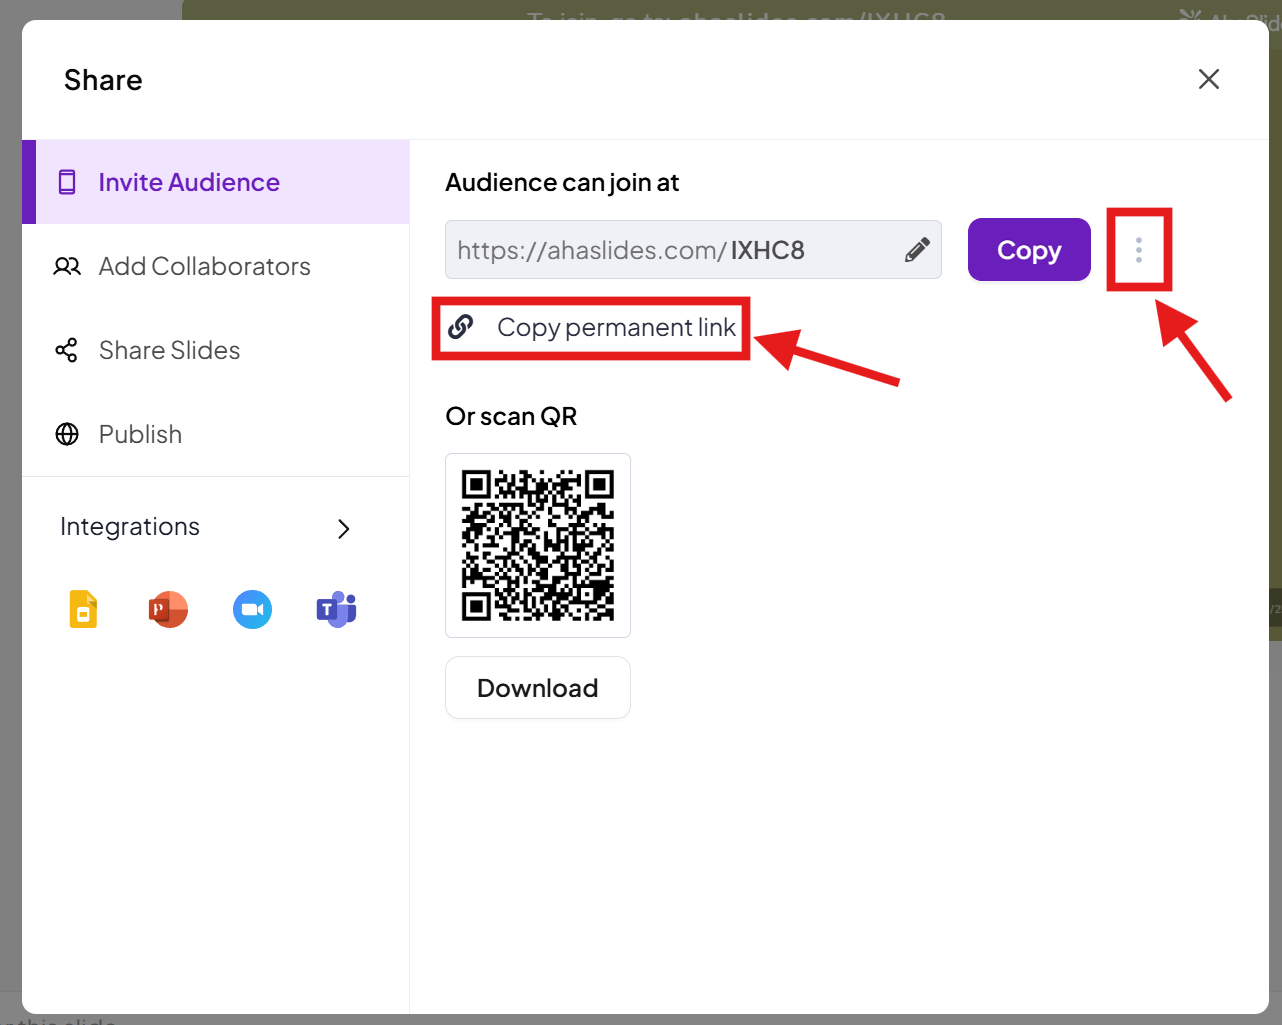Click the pencil icon to edit access code
The height and width of the screenshot is (1025, 1282).
[917, 250]
